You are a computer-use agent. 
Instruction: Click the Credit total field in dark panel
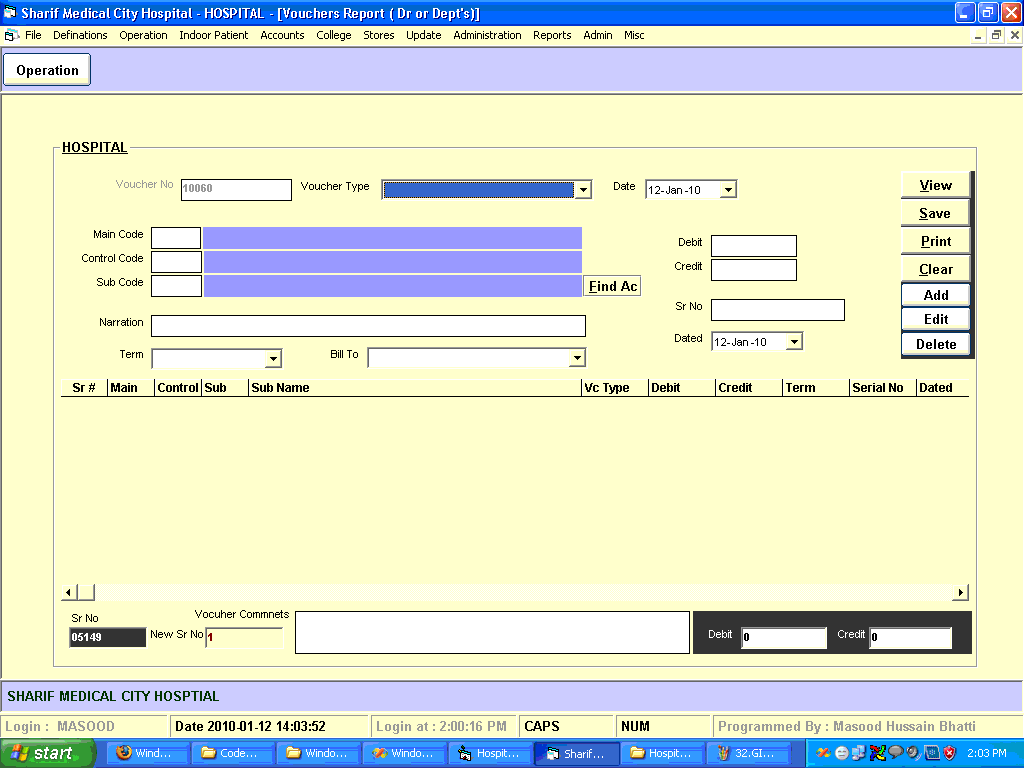910,637
